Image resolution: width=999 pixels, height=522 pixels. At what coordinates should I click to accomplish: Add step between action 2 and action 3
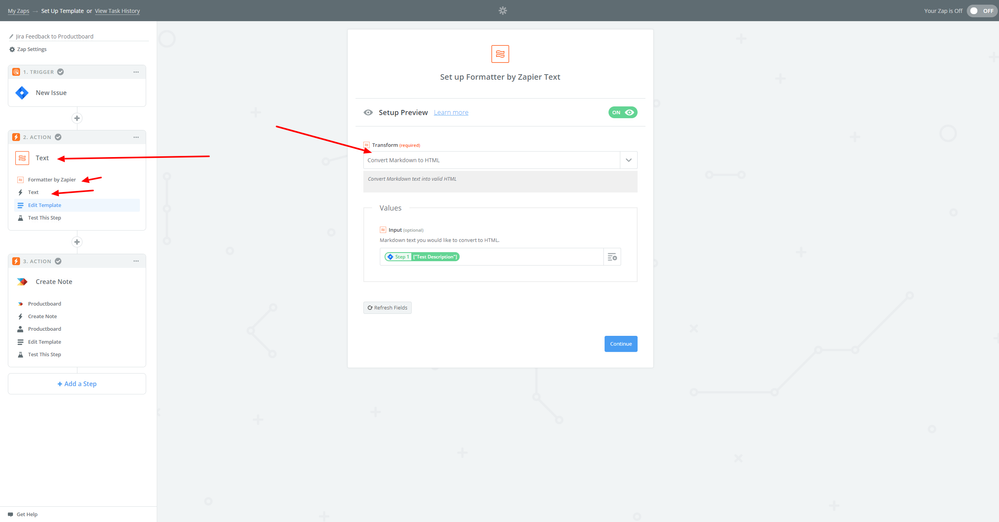point(77,242)
